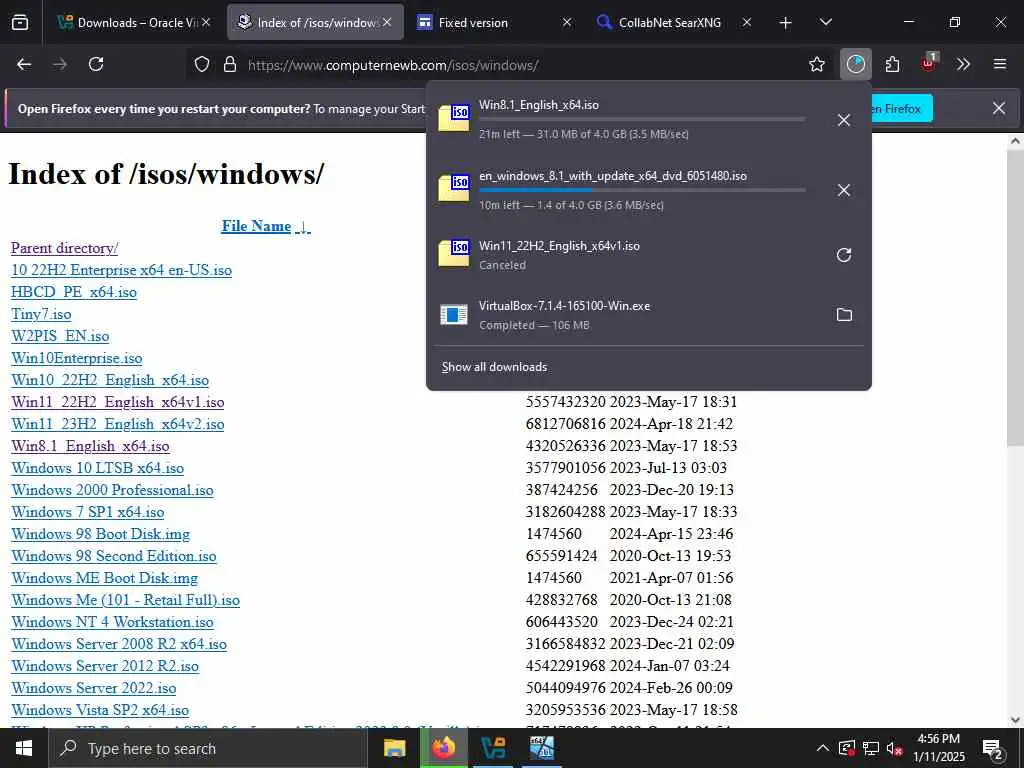1024x768 pixels.
Task: Toggle the downloads panel toolbar button
Action: [x=856, y=64]
